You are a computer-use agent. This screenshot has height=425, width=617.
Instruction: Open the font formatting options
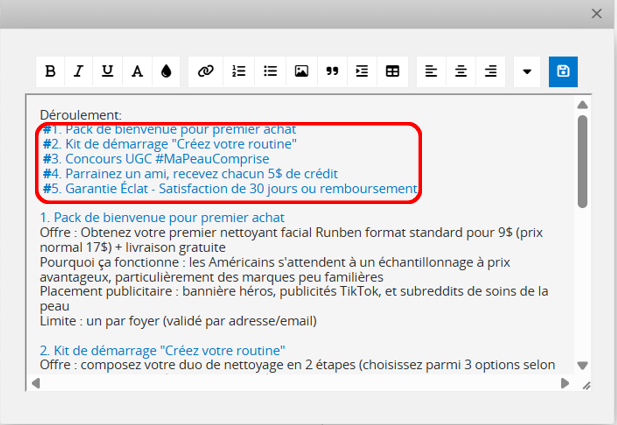coord(136,71)
